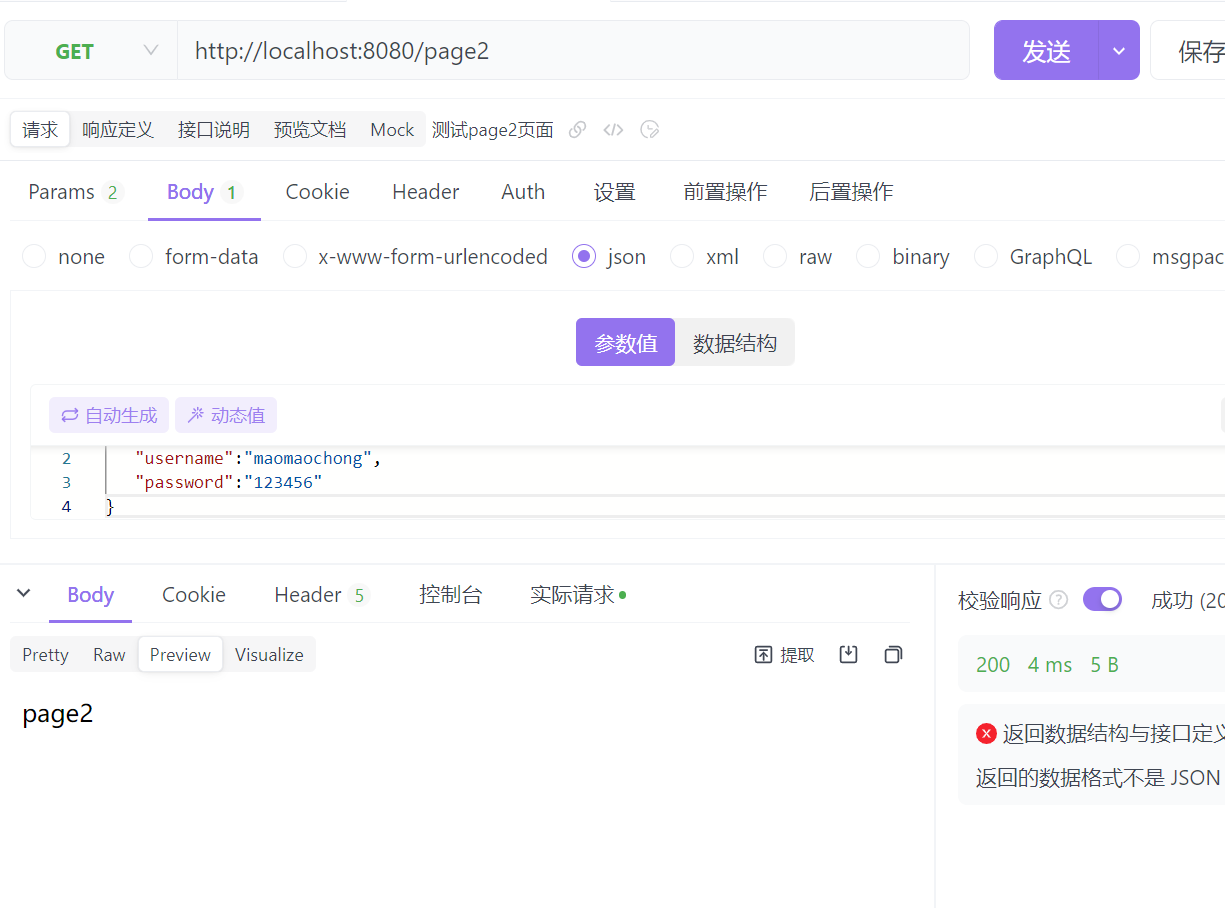Copy the API link using the chain icon
The image size is (1225, 908).
tap(577, 129)
